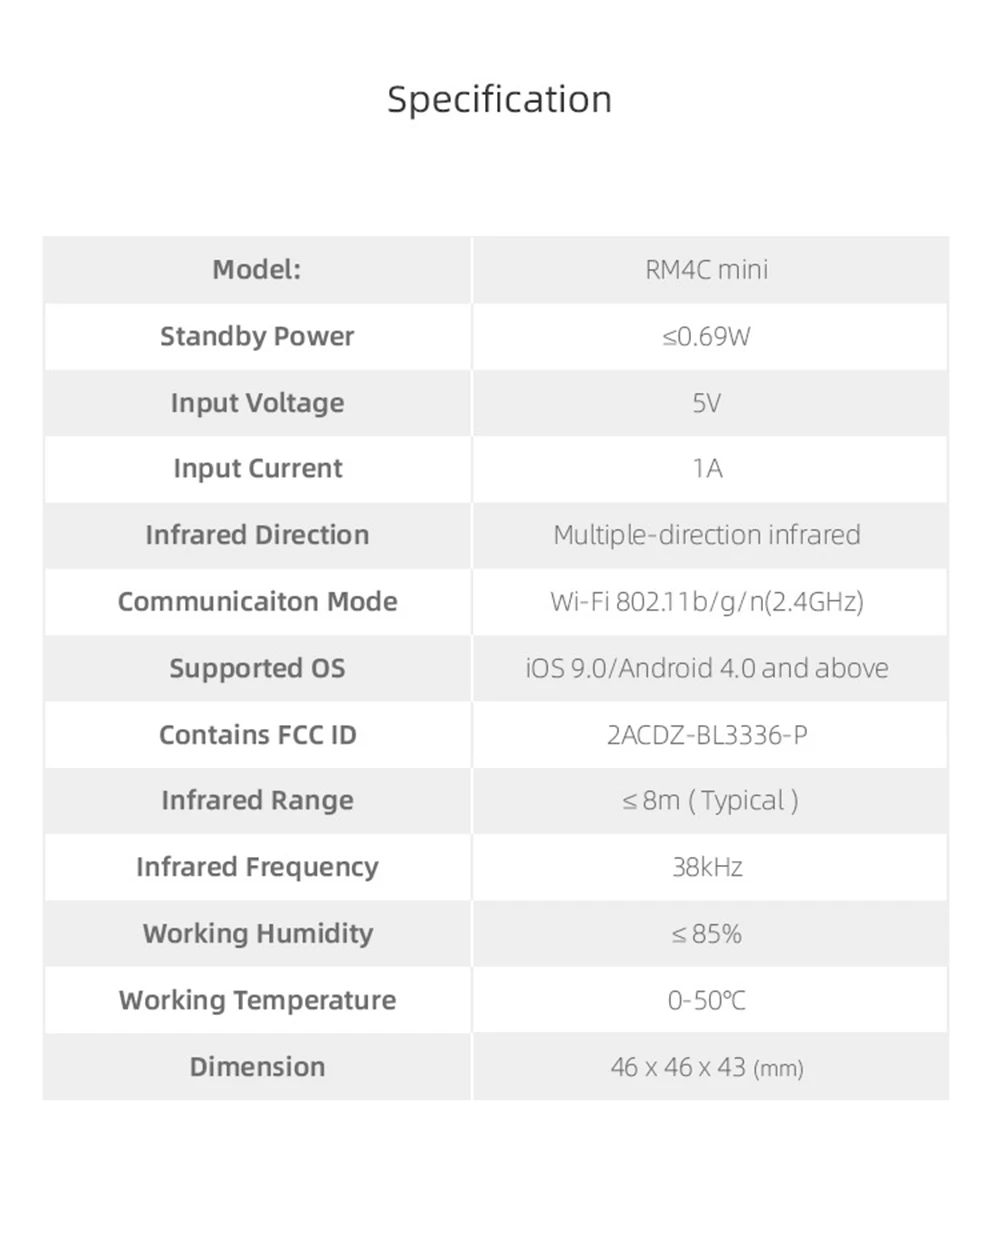Click iOS 9.0/Android 4.0 and above text
This screenshot has width=1000, height=1256.
coord(707,668)
